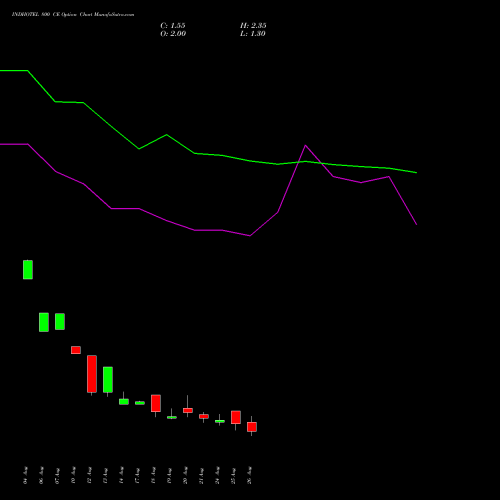Viewport: 500px width, 500px height.
Task: Click the open value 'O: 2.00'
Action: pos(173,34)
